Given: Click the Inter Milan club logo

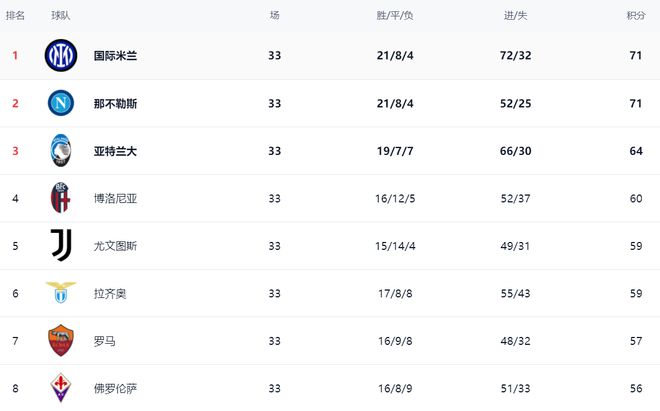Looking at the screenshot, I should tap(60, 55).
